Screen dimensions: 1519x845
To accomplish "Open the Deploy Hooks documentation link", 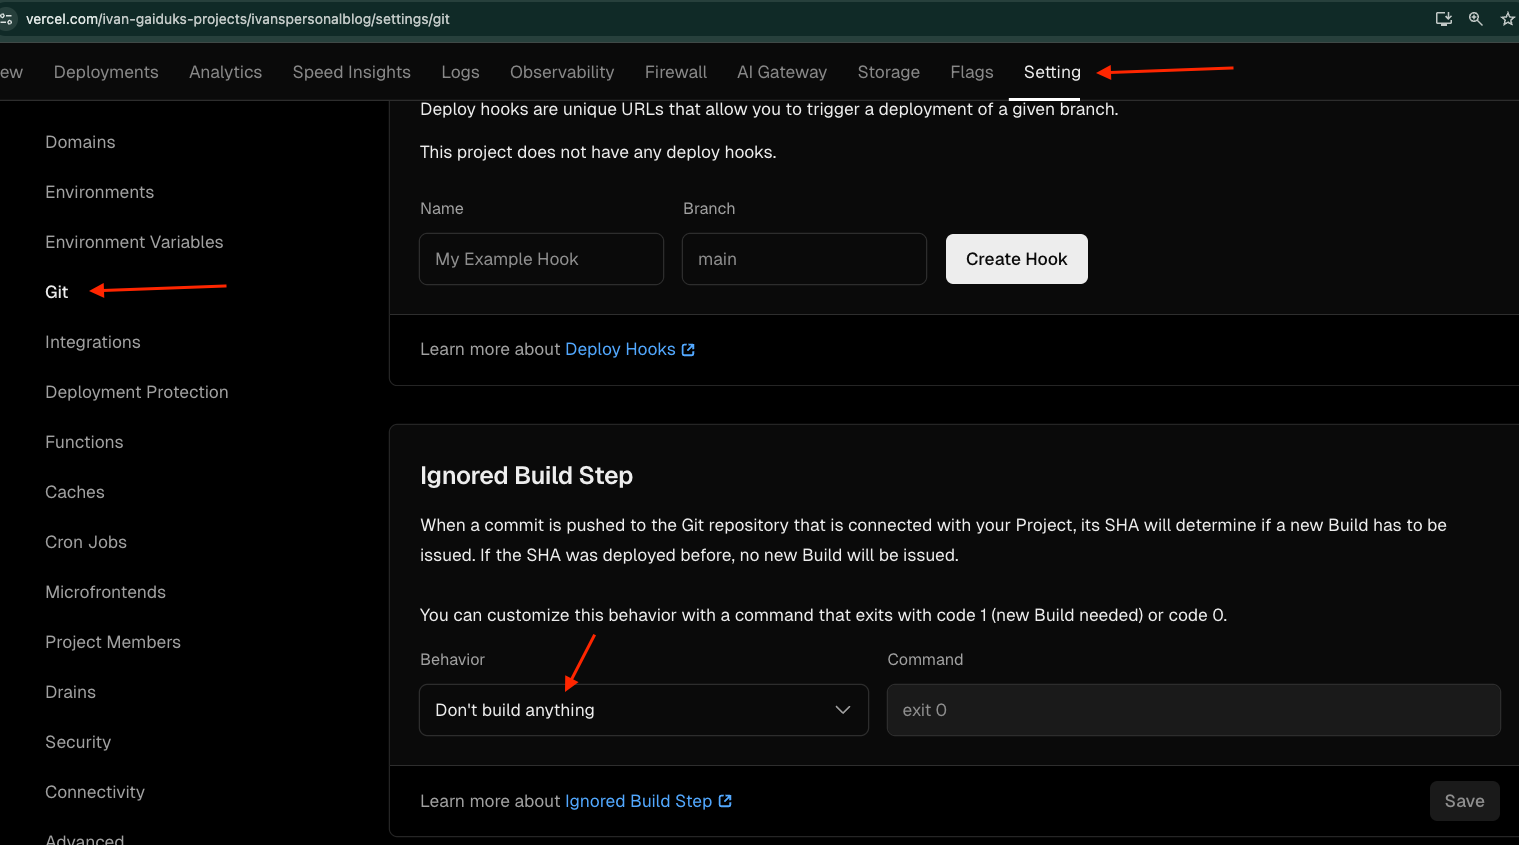I will 620,349.
